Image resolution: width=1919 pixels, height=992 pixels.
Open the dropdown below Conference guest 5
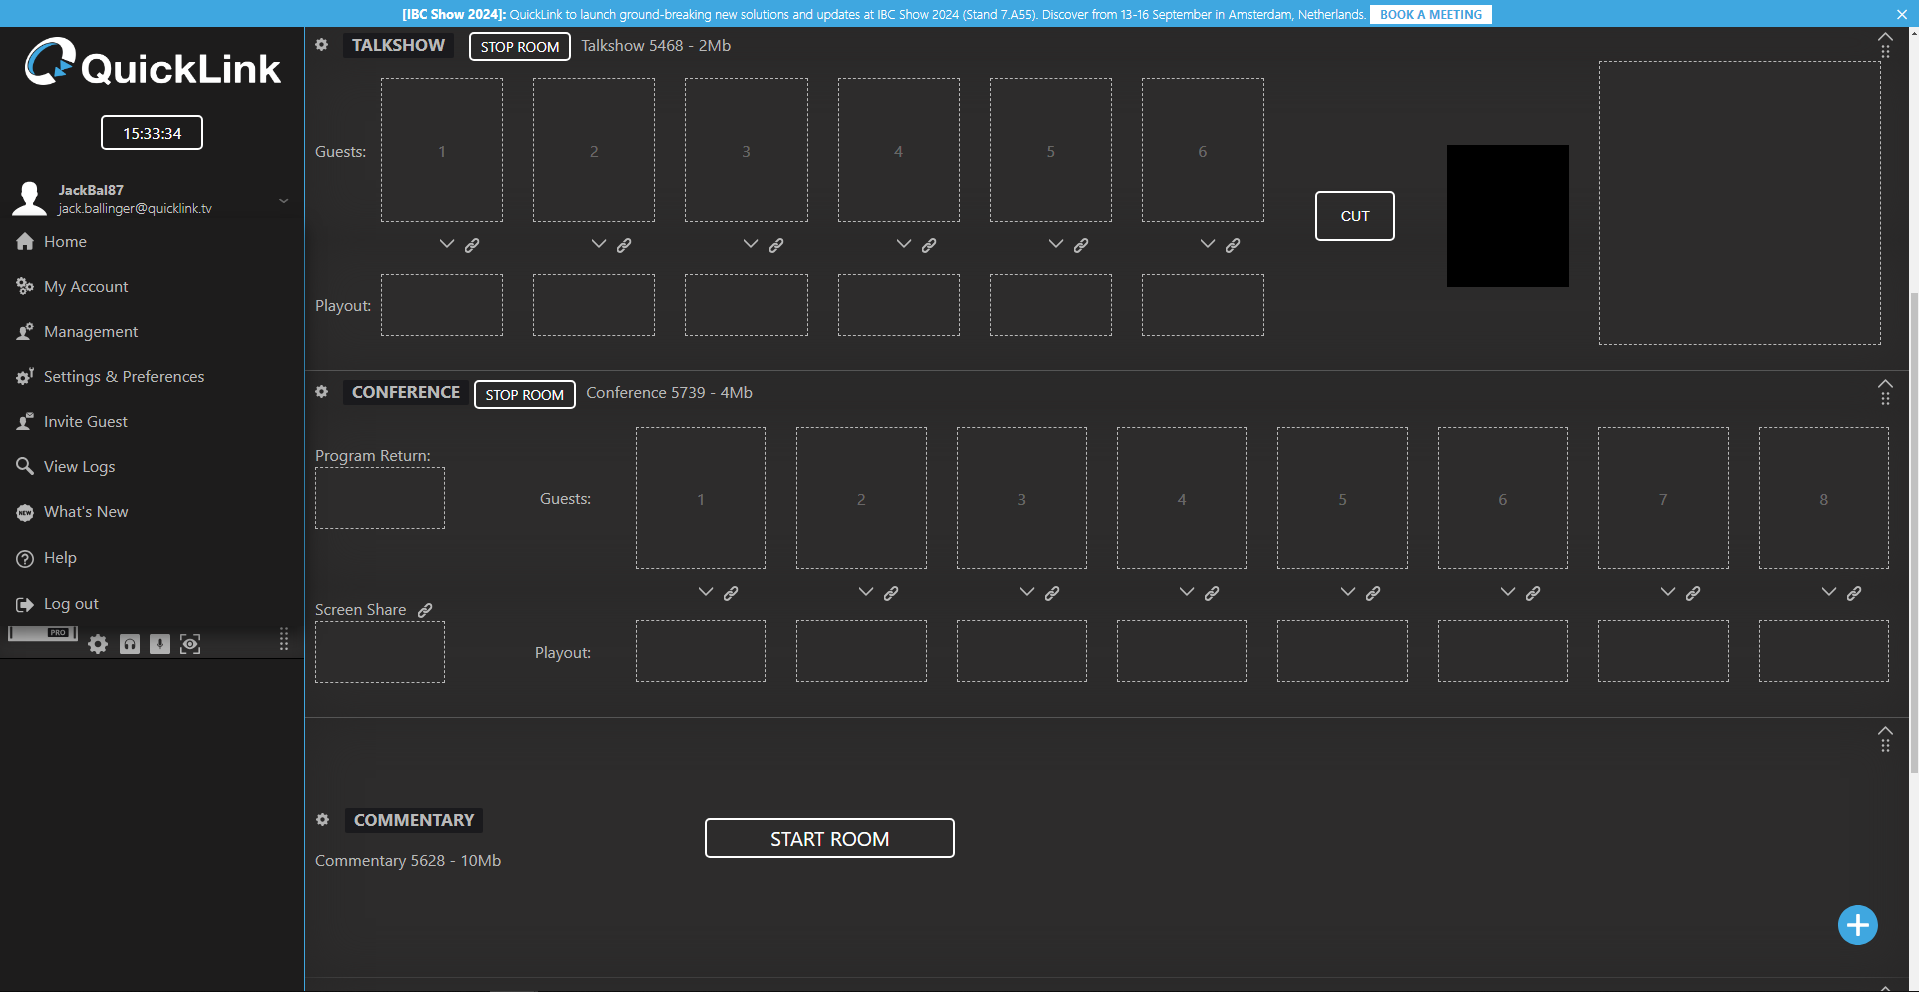[1347, 592]
